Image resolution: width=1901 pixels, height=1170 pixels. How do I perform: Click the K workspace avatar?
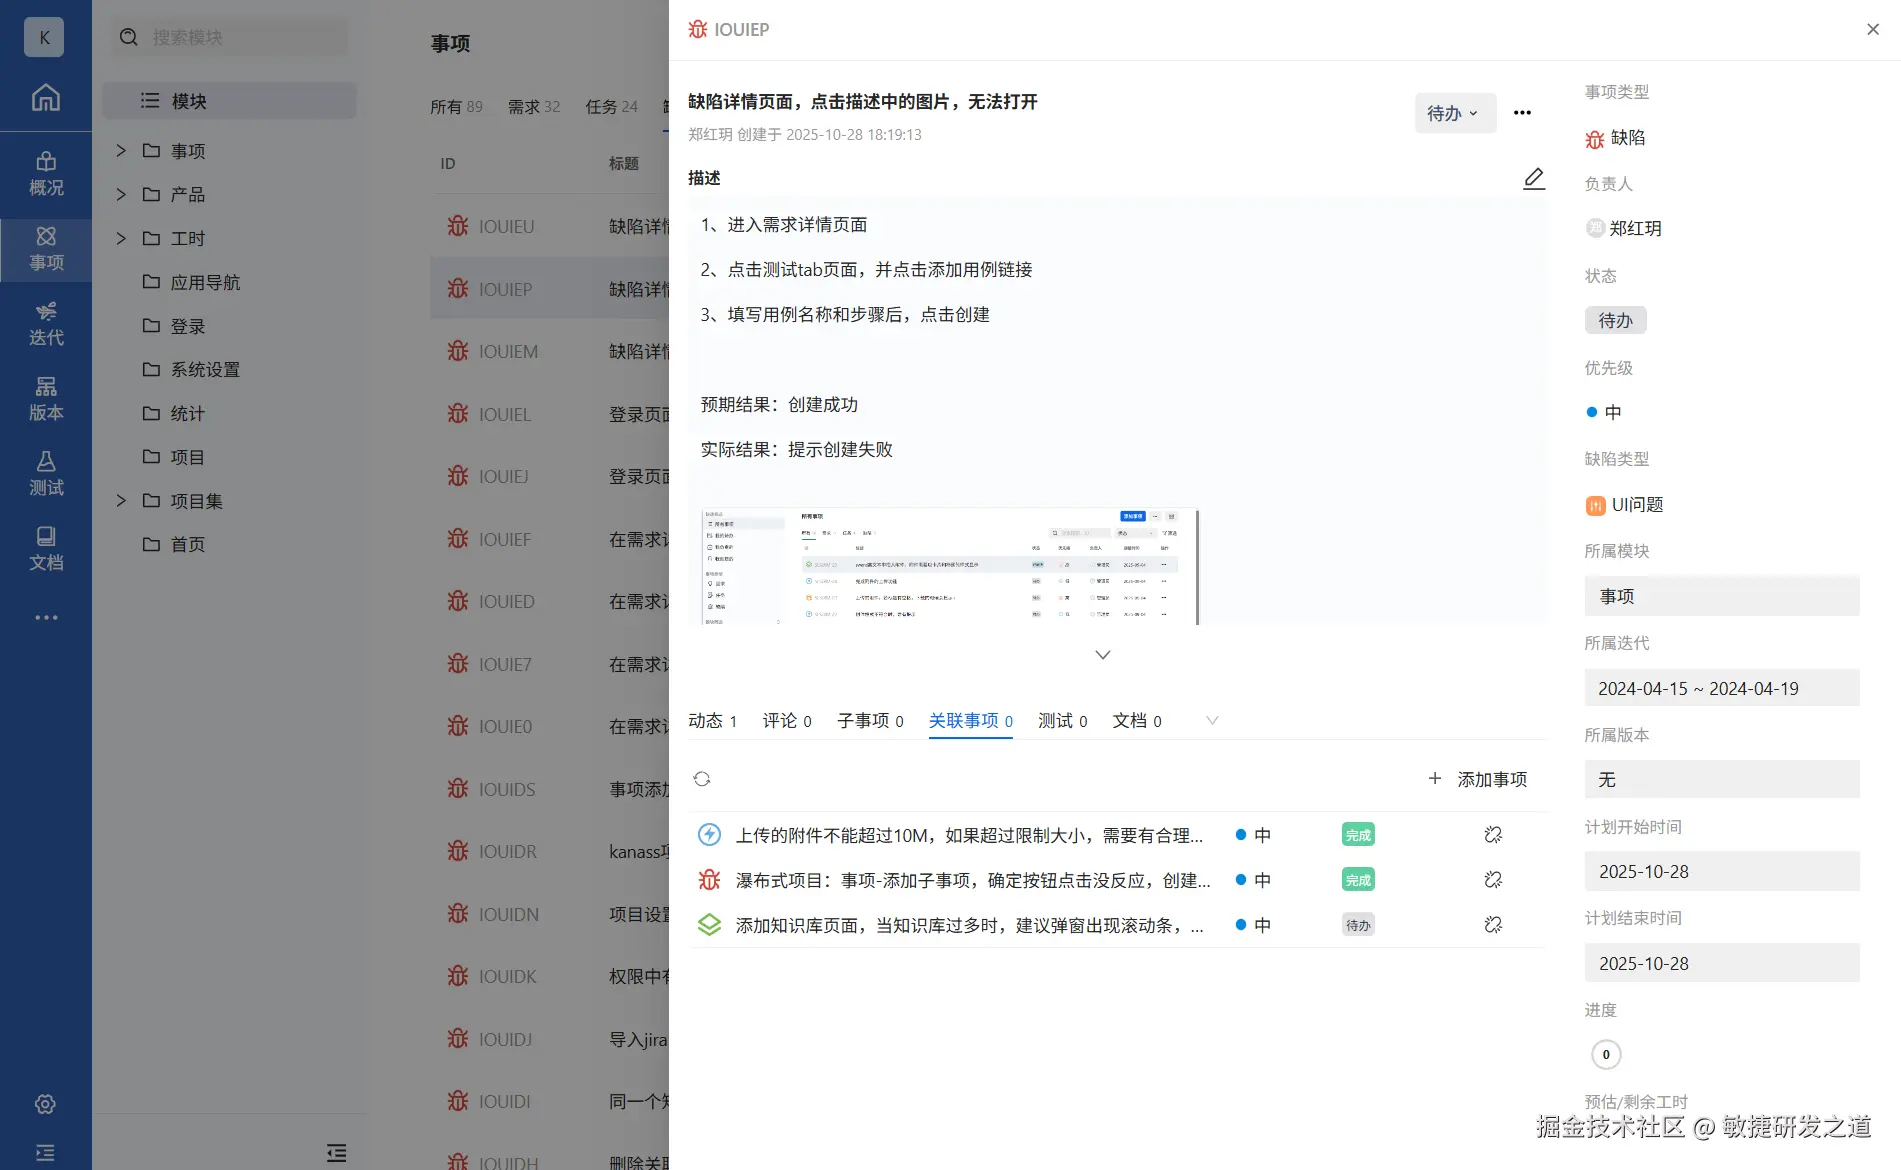coord(44,37)
